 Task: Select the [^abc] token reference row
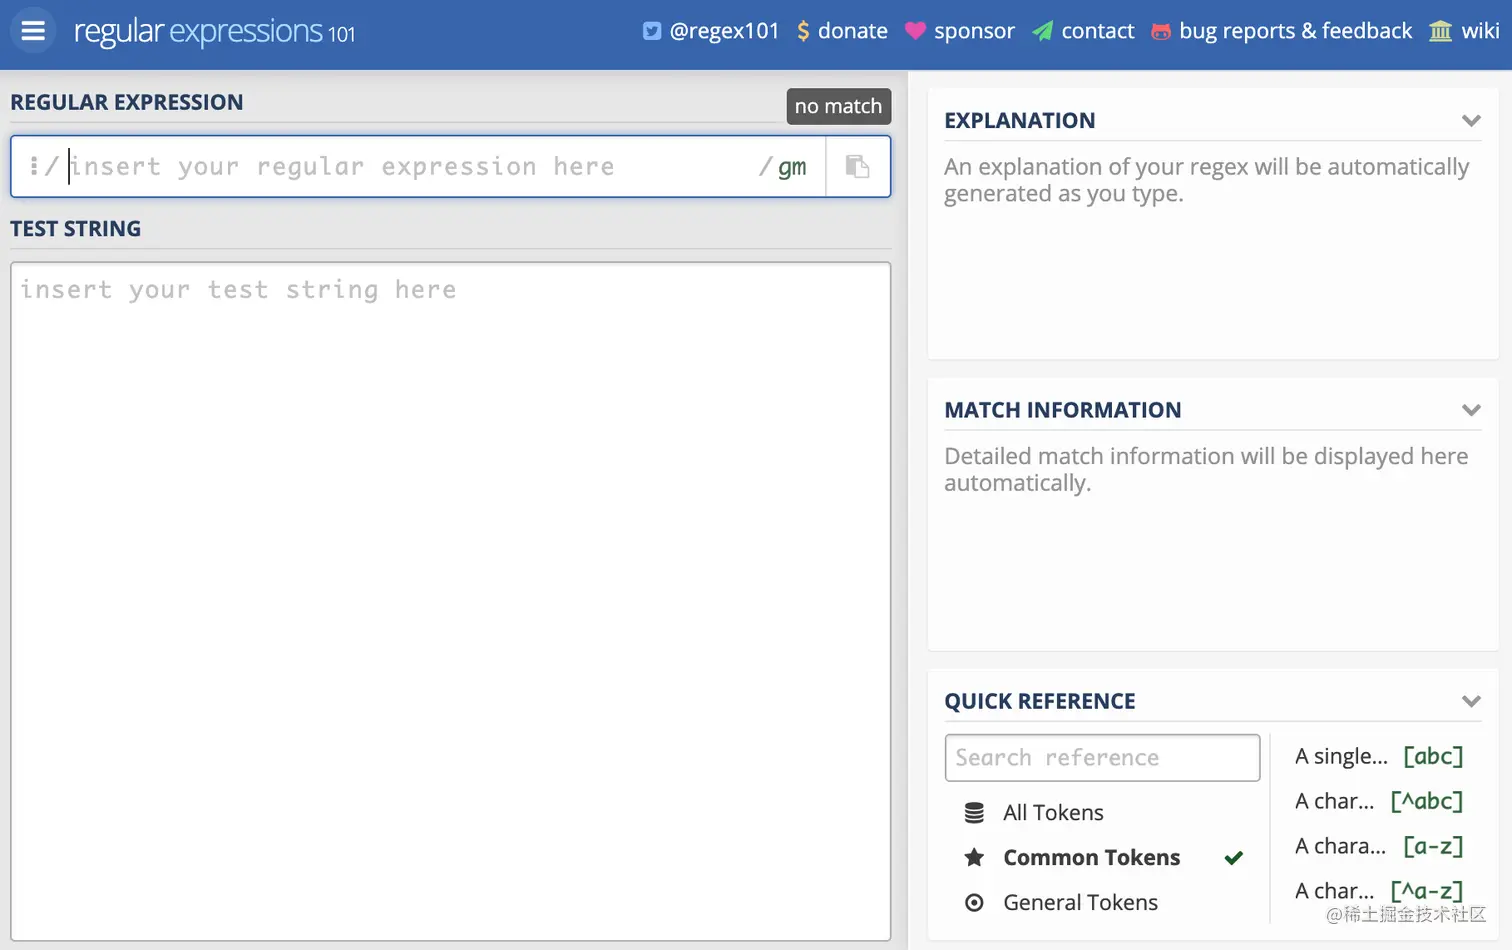coord(1379,802)
